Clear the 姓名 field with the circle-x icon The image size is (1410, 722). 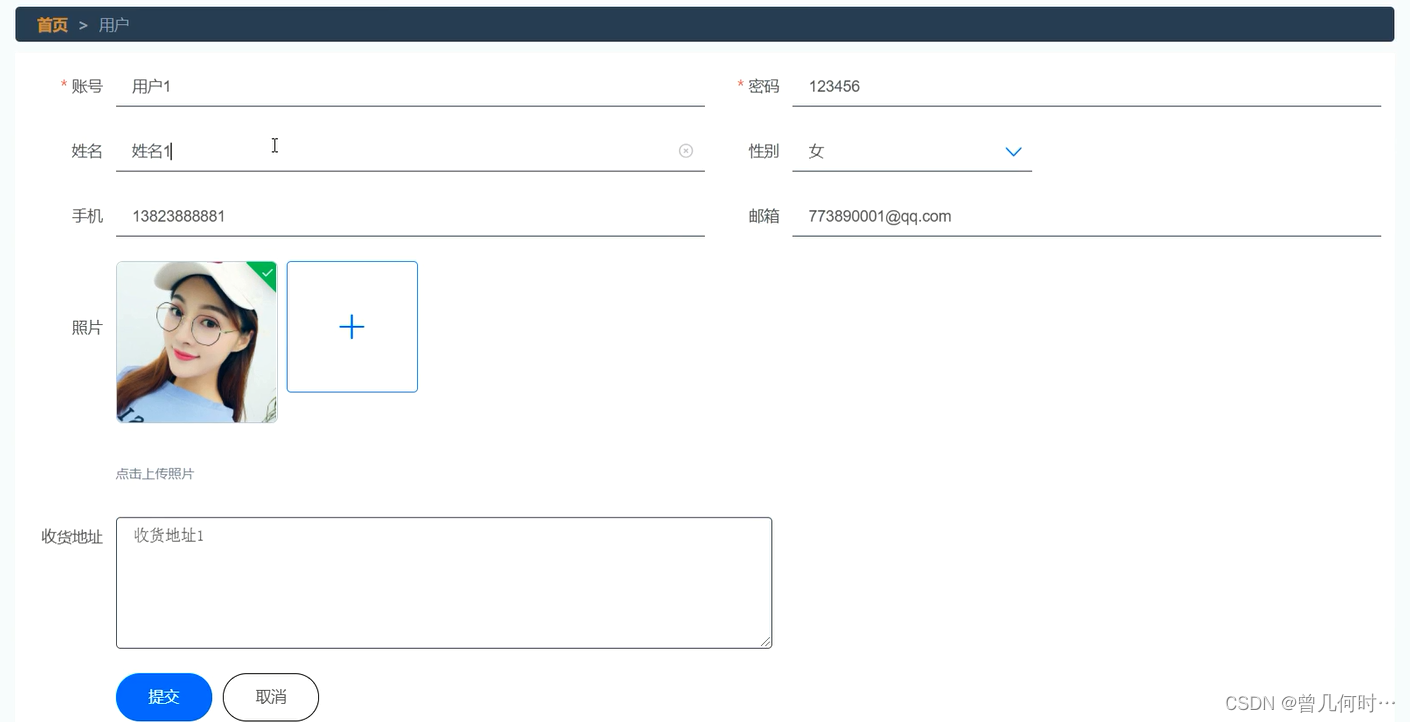click(686, 151)
